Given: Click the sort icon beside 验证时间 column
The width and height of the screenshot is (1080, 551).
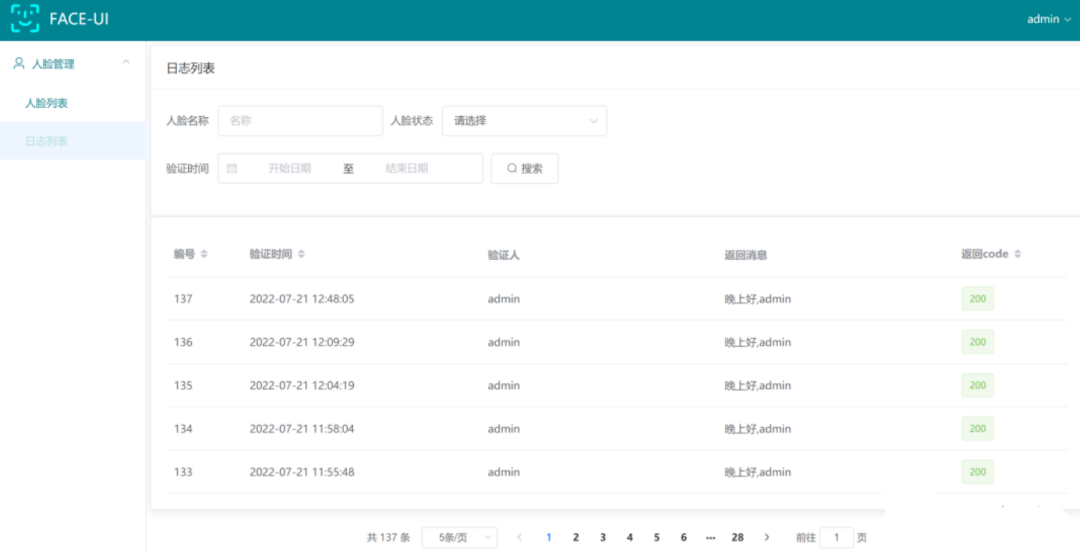Looking at the screenshot, I should pyautogui.click(x=301, y=254).
